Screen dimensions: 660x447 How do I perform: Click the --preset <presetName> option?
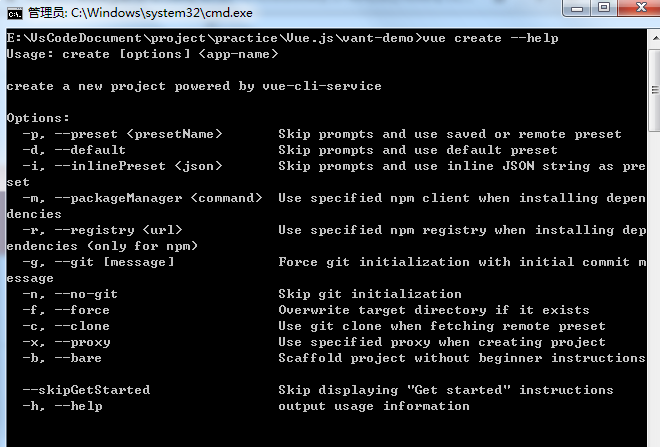pyautogui.click(x=146, y=134)
